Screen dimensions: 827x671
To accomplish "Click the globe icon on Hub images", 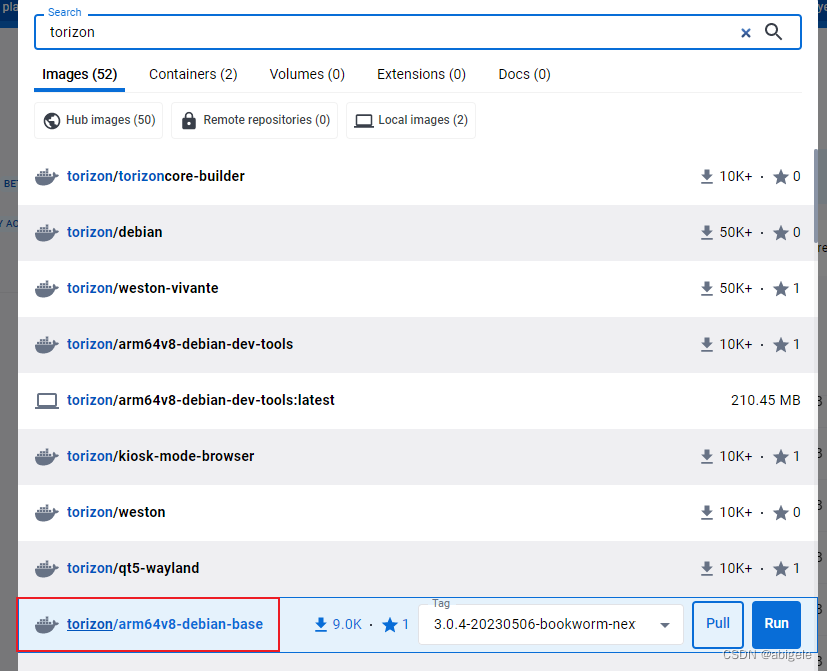I will pyautogui.click(x=52, y=121).
